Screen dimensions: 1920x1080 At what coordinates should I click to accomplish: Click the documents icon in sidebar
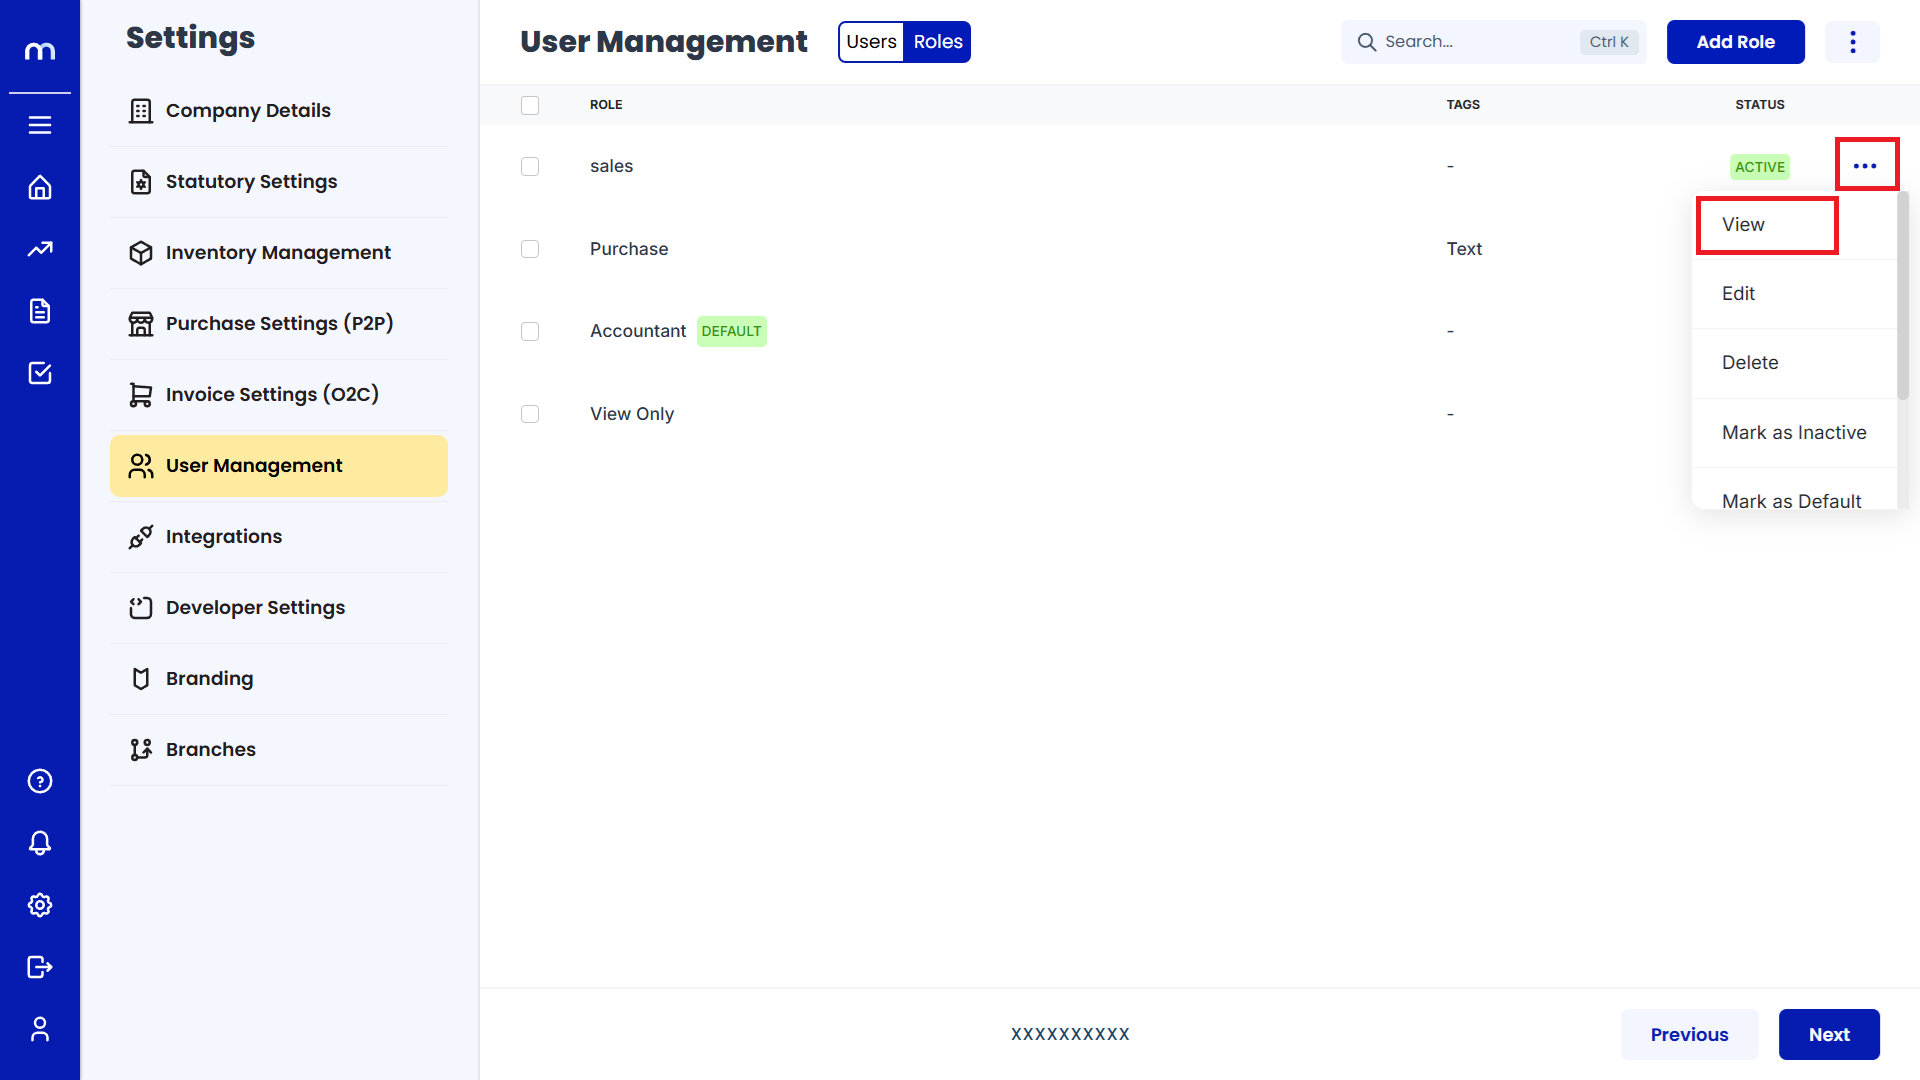[x=40, y=311]
